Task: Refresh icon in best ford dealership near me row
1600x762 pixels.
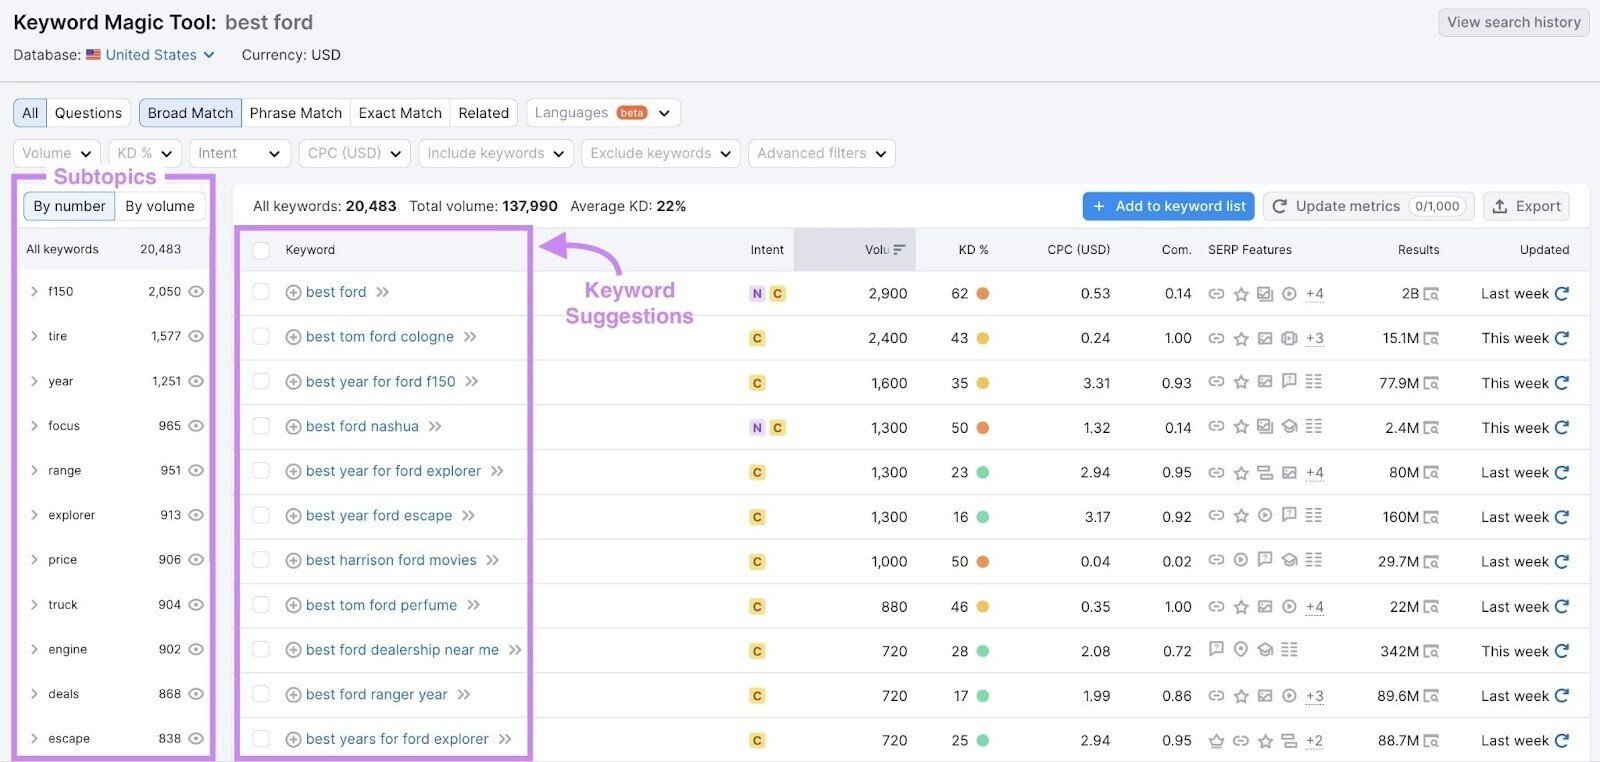Action: click(1562, 651)
